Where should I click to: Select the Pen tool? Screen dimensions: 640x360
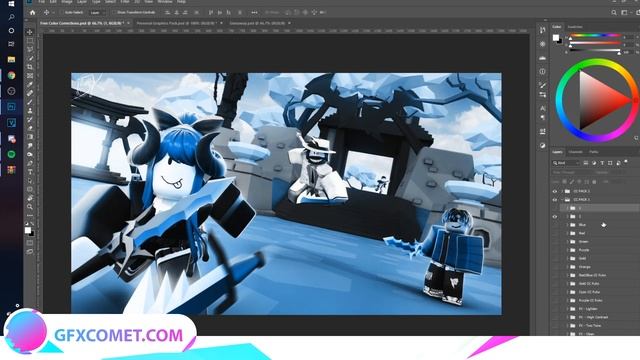(x=30, y=163)
